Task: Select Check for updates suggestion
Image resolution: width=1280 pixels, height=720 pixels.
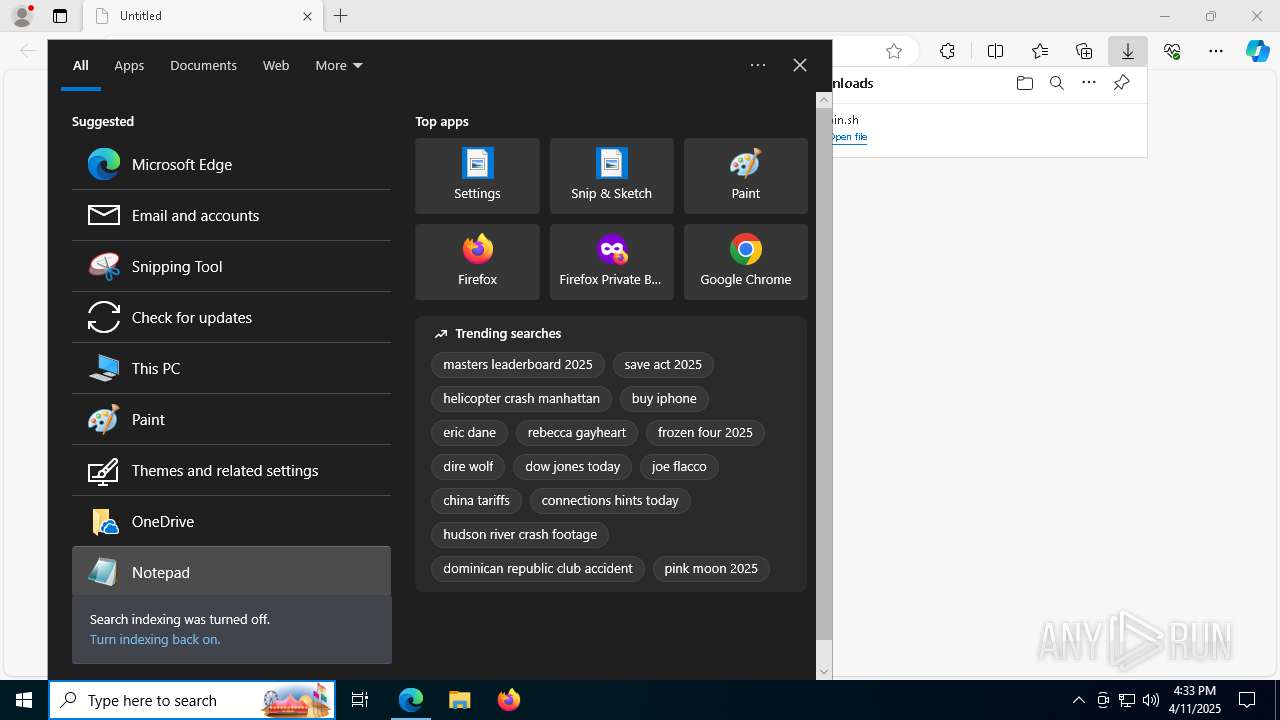Action: pos(231,317)
